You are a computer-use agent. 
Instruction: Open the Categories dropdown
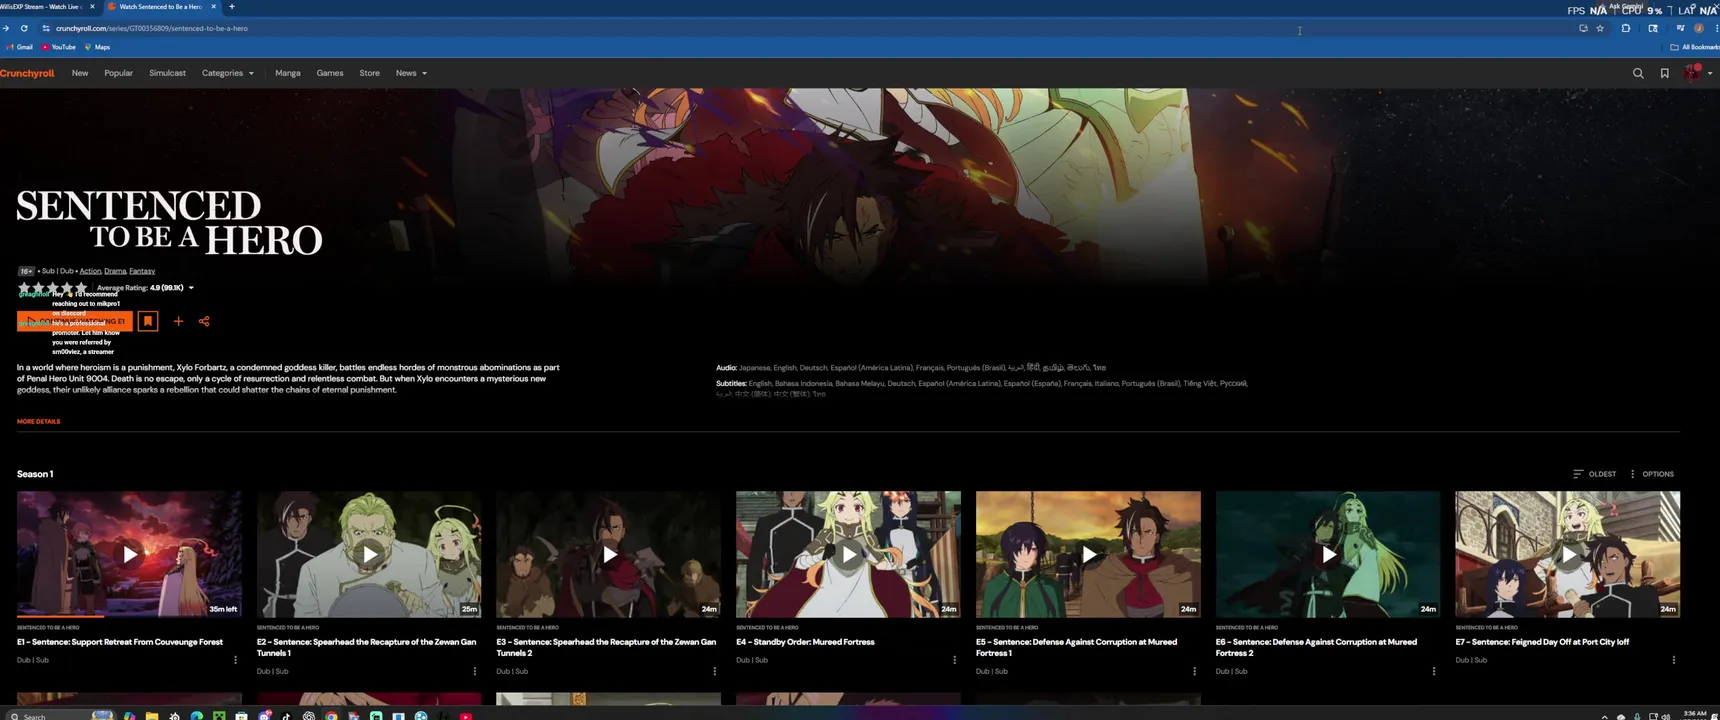pos(228,73)
